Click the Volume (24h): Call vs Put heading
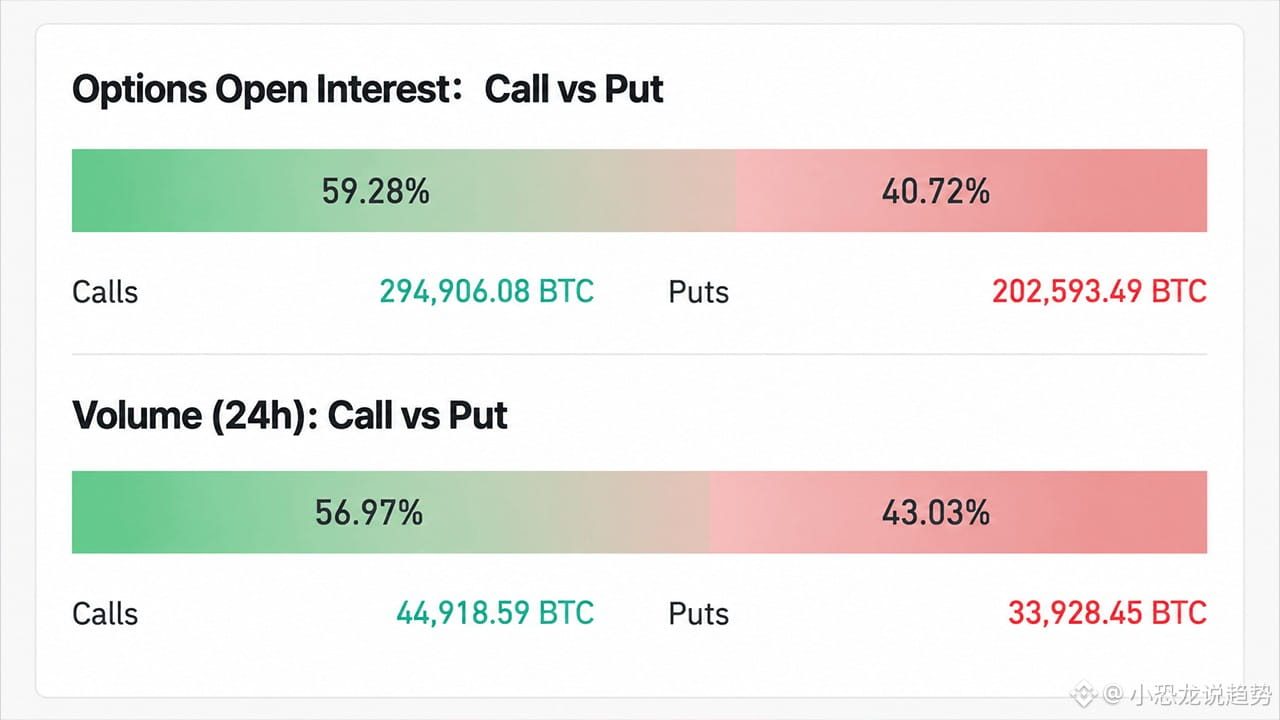The height and width of the screenshot is (720, 1280). pos(290,414)
